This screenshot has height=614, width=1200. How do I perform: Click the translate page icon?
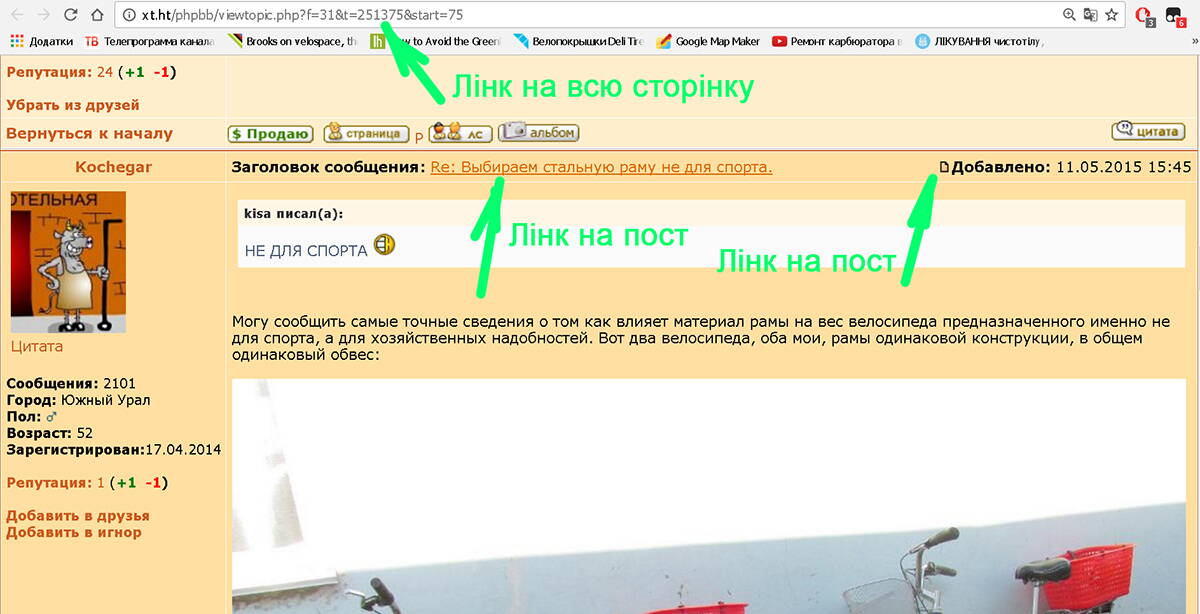[x=1090, y=15]
